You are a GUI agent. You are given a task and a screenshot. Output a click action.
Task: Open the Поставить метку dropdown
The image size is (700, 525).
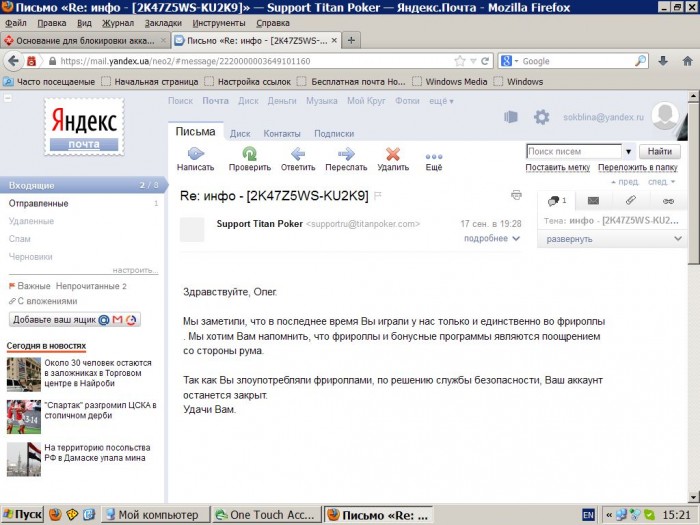coord(558,167)
